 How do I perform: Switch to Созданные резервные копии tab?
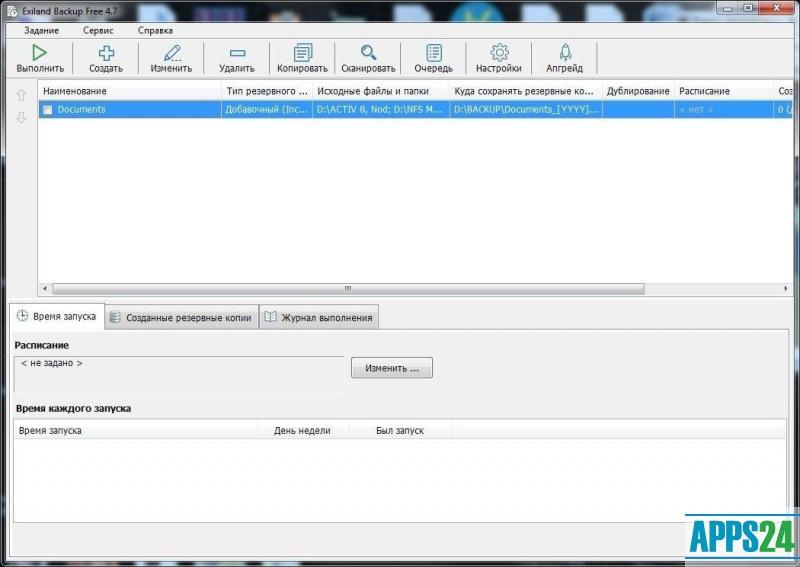181,317
